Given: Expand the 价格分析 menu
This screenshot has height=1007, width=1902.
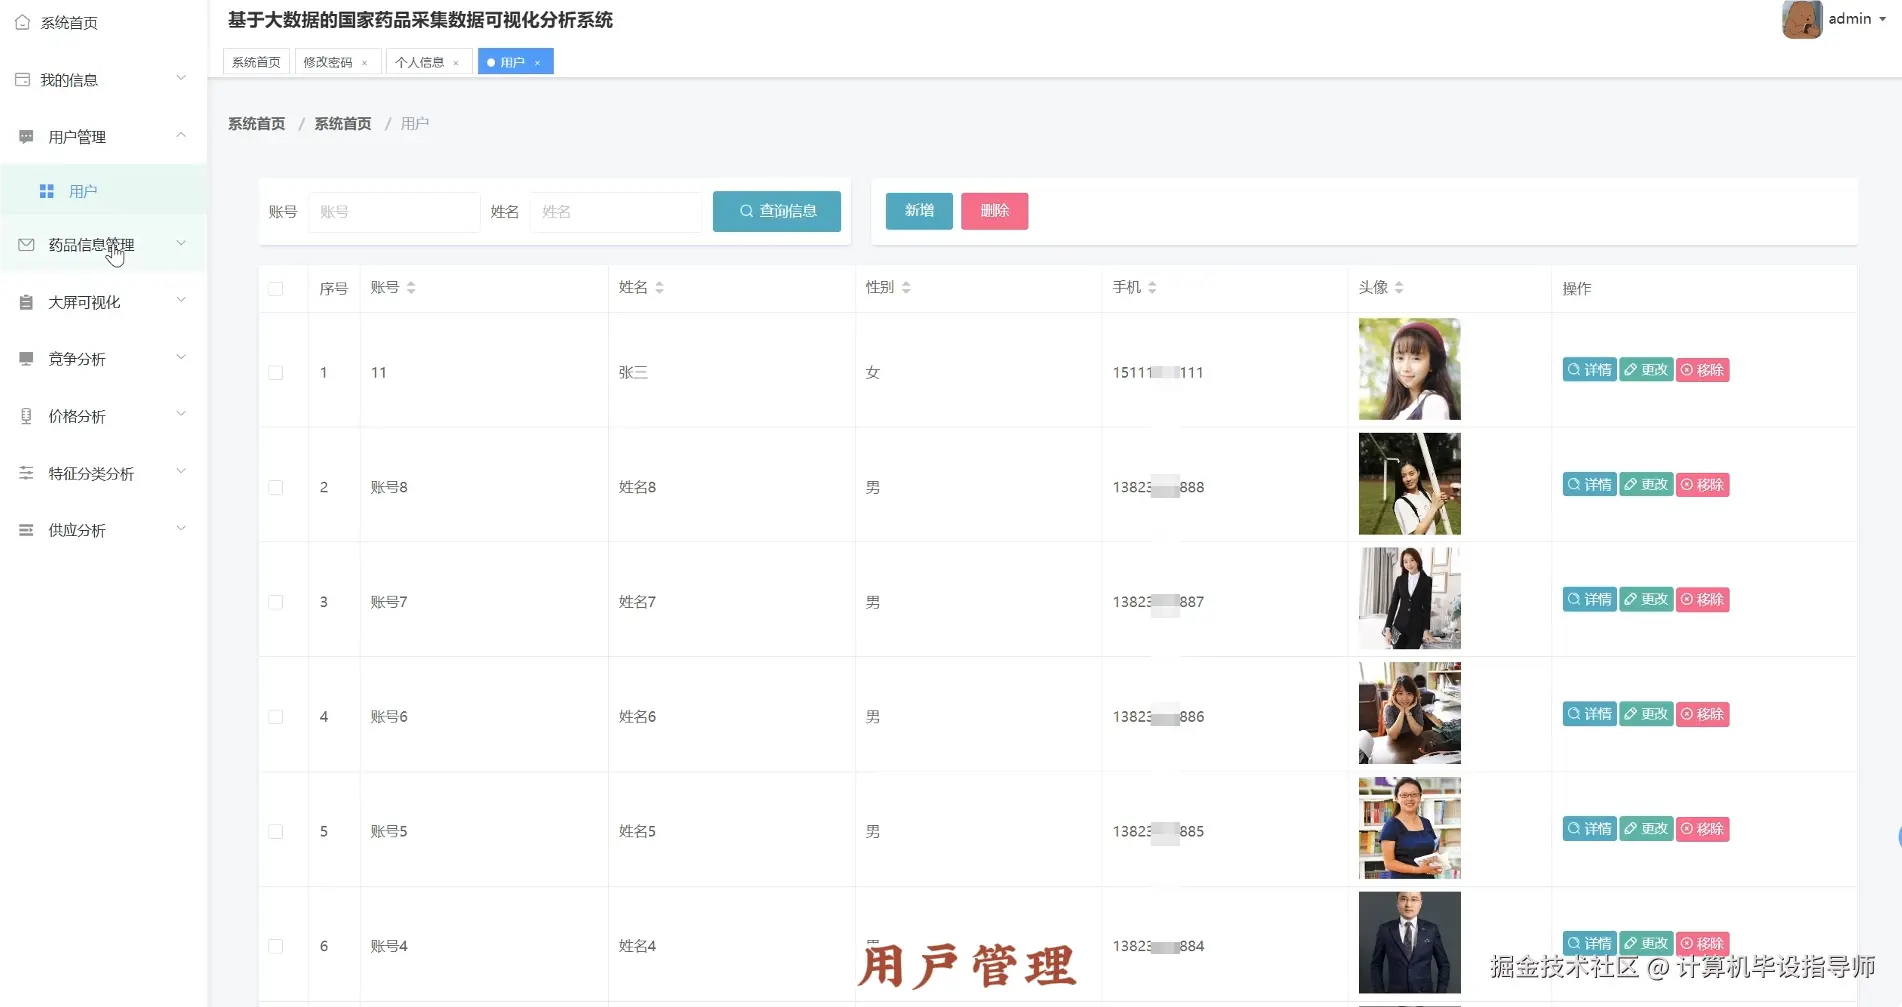Looking at the screenshot, I should tap(181, 414).
